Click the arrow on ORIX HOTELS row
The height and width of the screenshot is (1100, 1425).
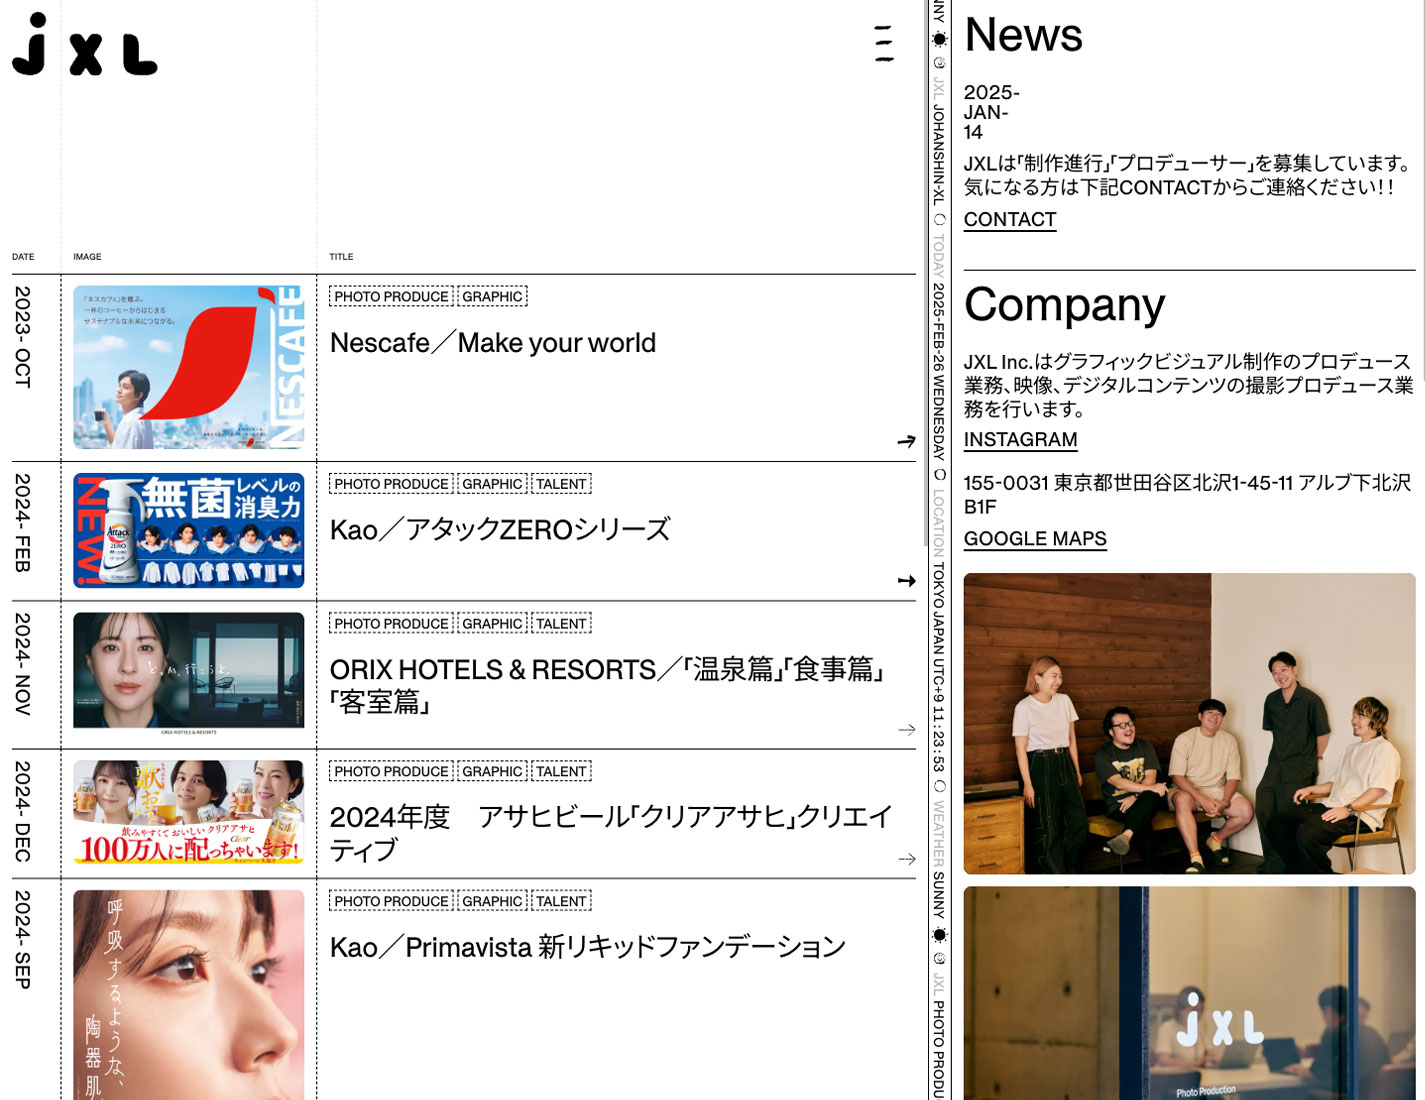(x=906, y=729)
